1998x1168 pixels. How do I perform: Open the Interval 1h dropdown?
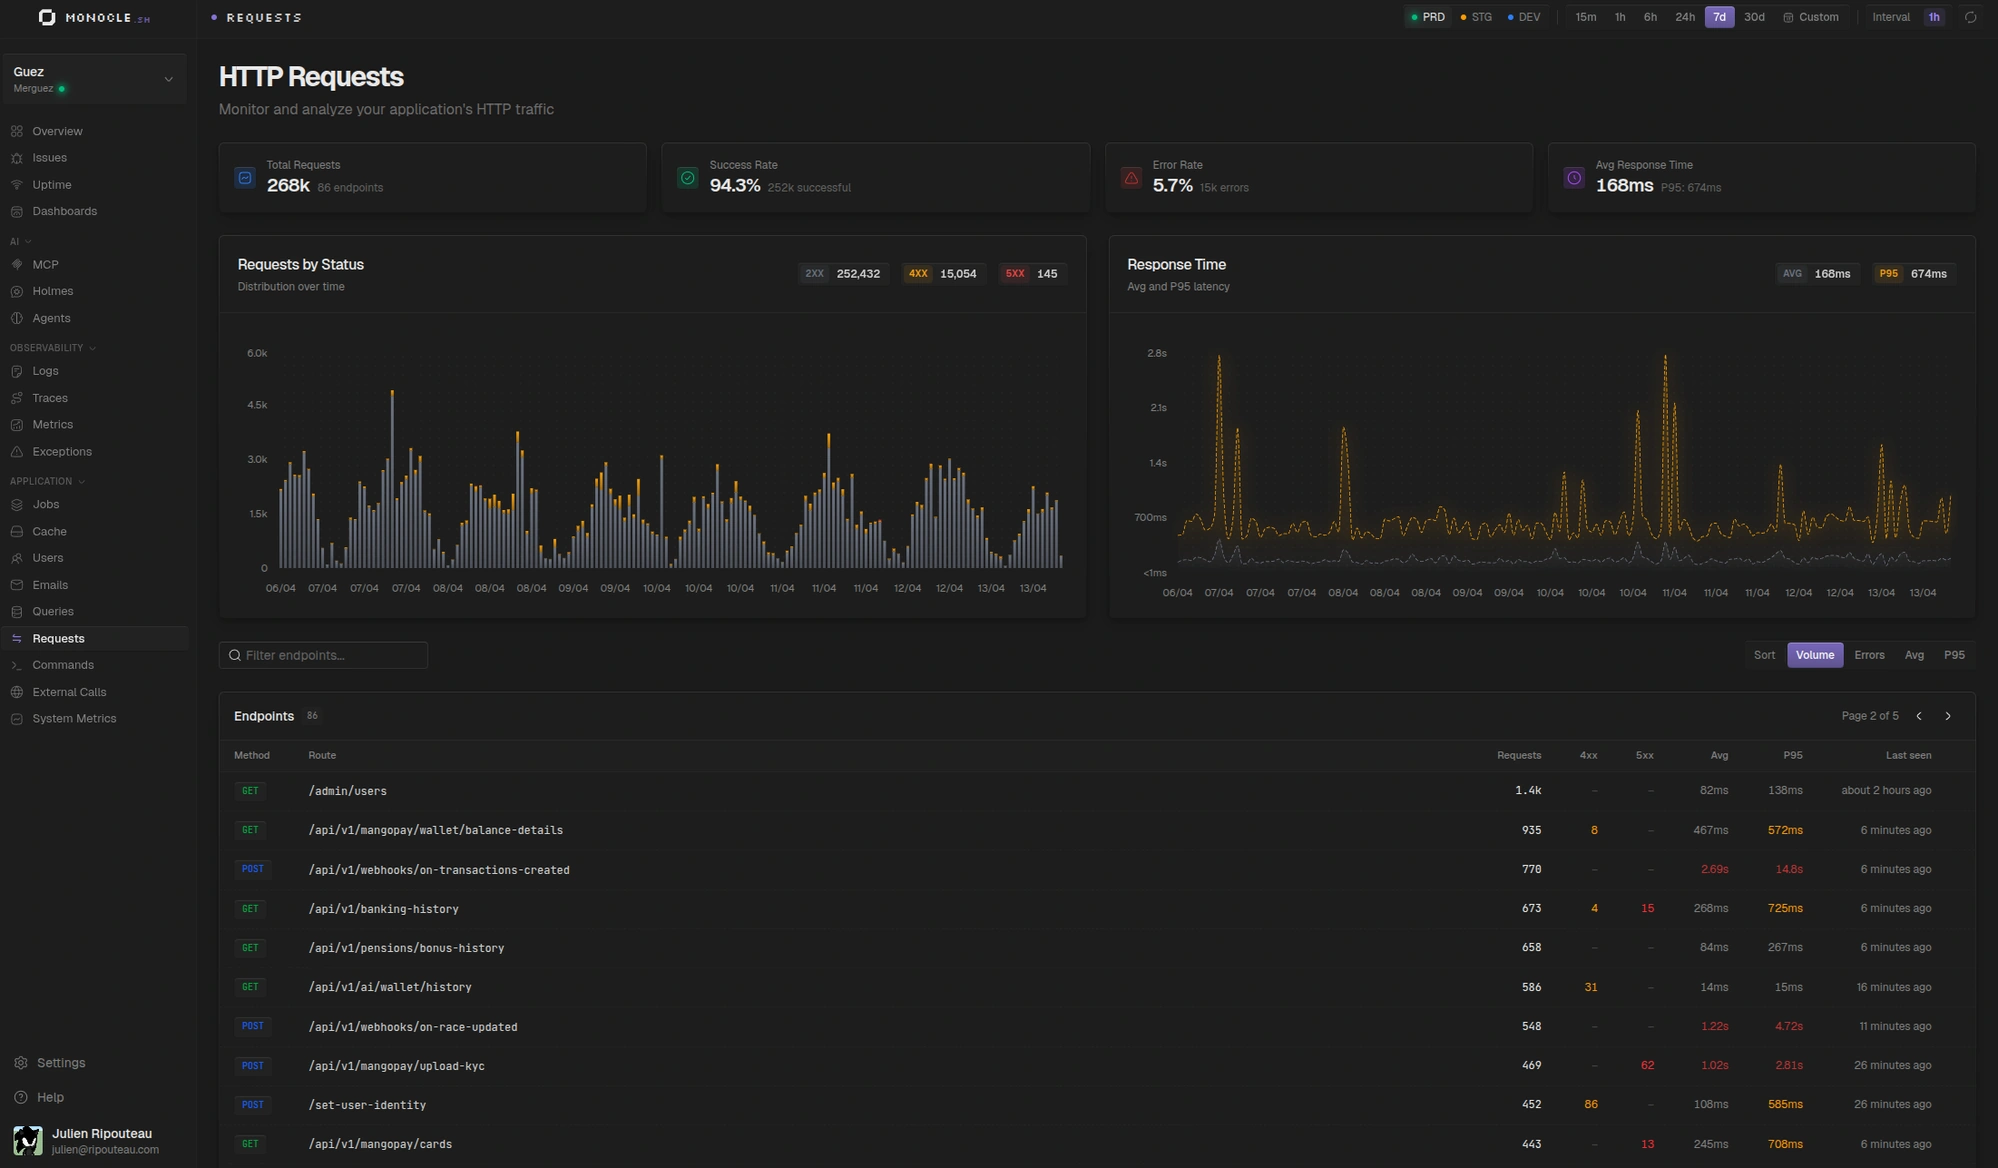pos(1933,17)
